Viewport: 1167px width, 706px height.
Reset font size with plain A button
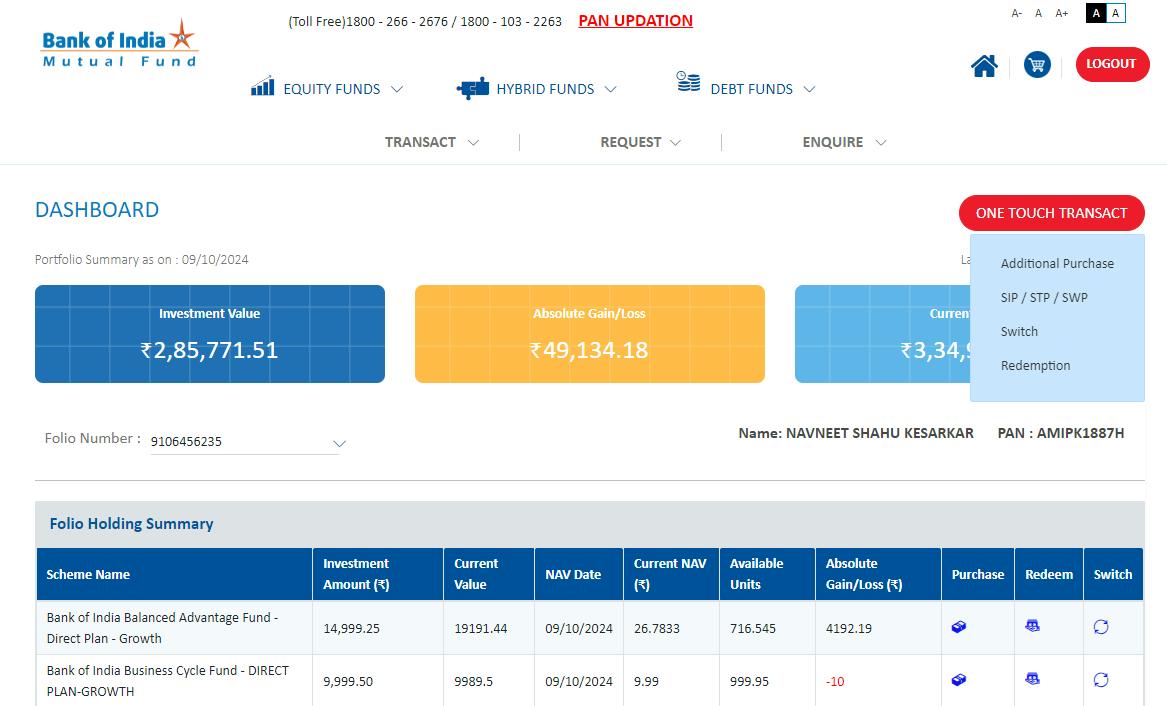(1038, 13)
